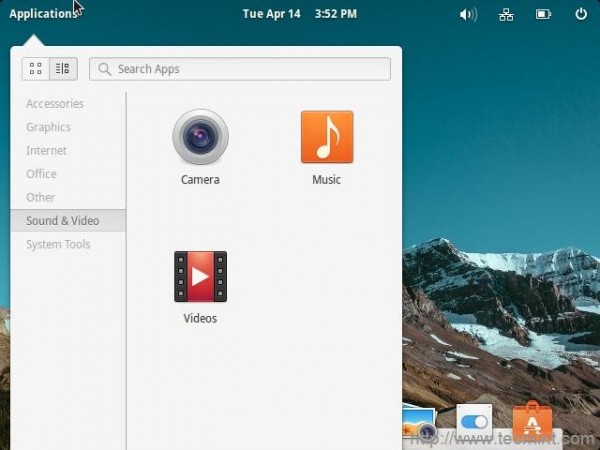Select the Accessories category
Screen dimensions: 600x450
tap(55, 104)
